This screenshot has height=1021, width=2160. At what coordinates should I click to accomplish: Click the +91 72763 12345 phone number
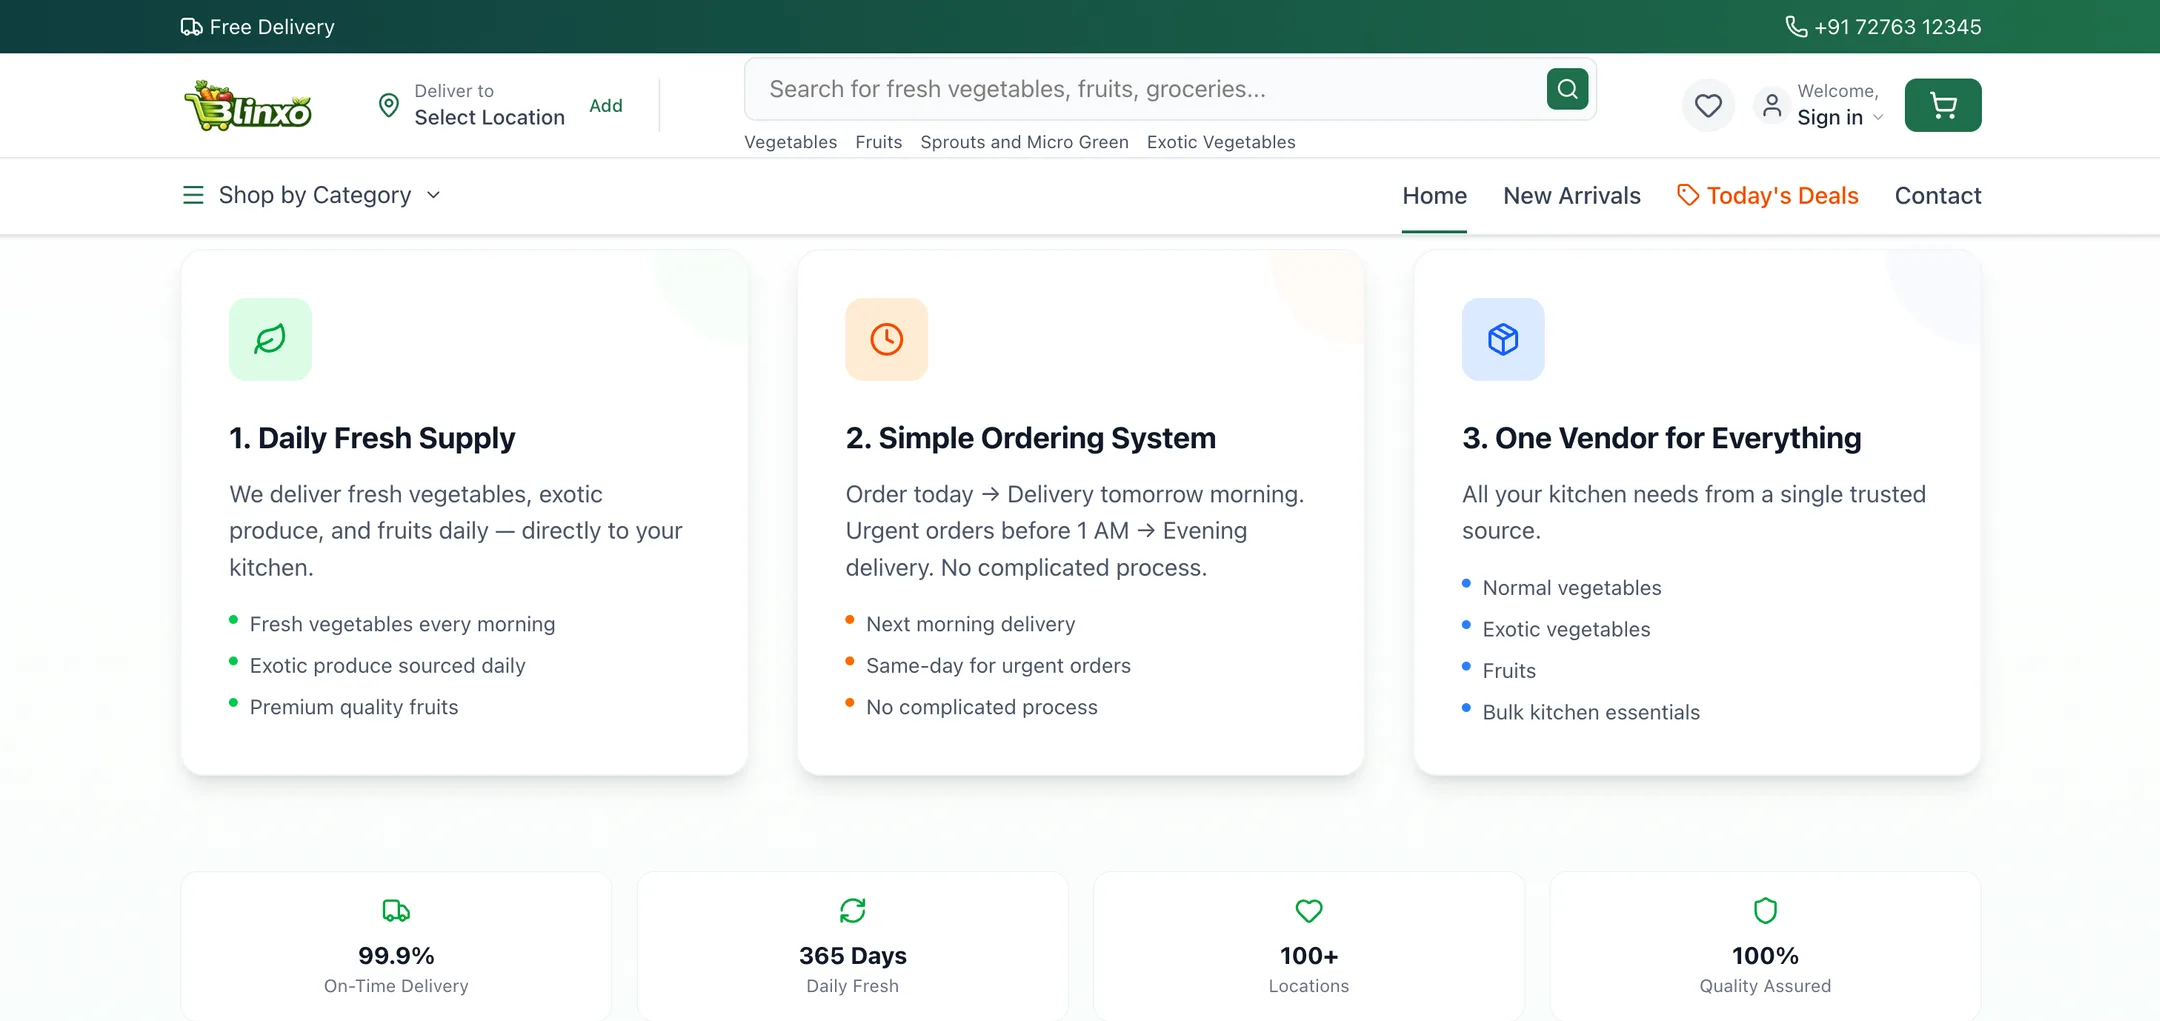(x=1897, y=27)
